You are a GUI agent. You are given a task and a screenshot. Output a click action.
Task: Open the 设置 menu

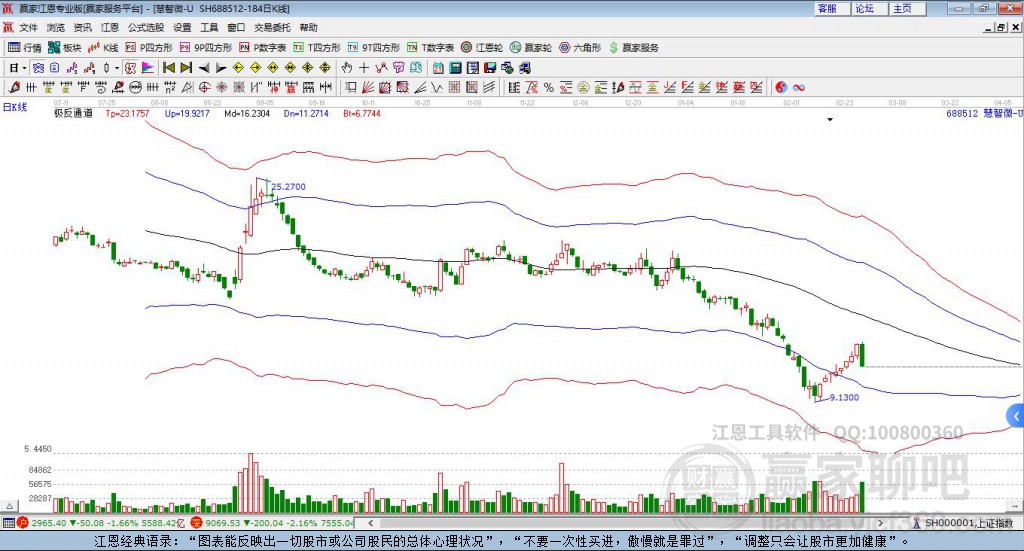(182, 27)
